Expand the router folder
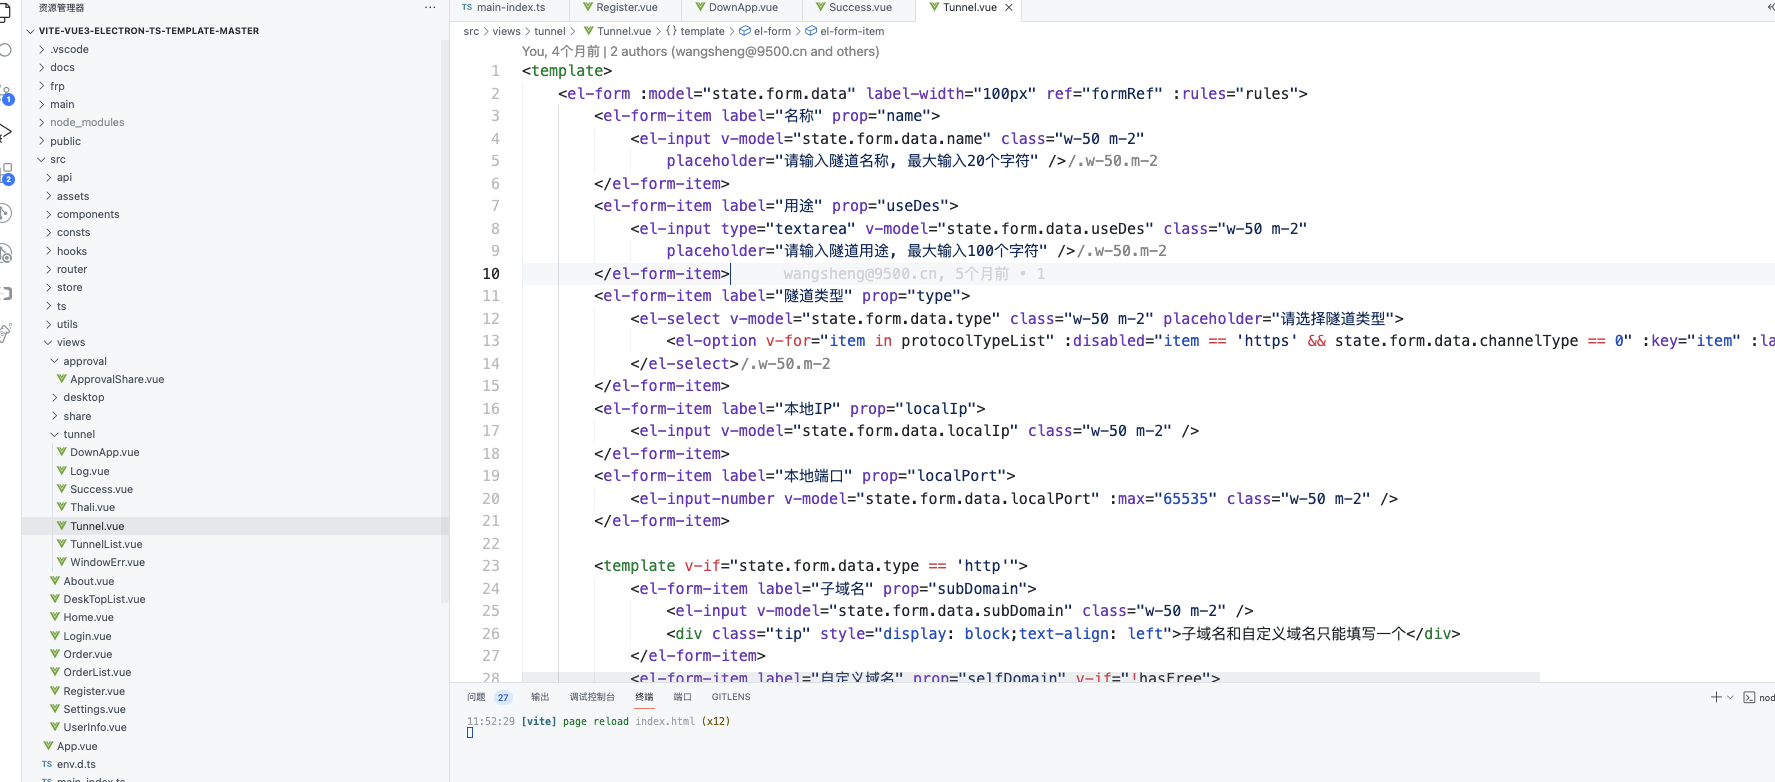Viewport: 1775px width, 782px height. 236,269
